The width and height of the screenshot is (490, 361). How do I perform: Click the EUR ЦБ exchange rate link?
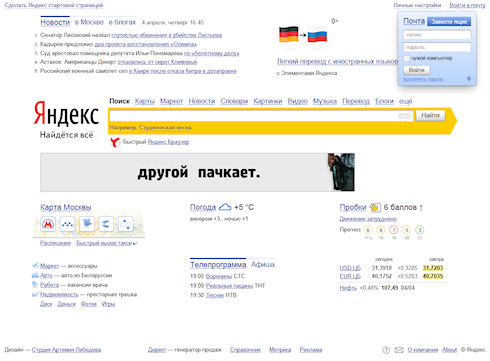point(350,276)
